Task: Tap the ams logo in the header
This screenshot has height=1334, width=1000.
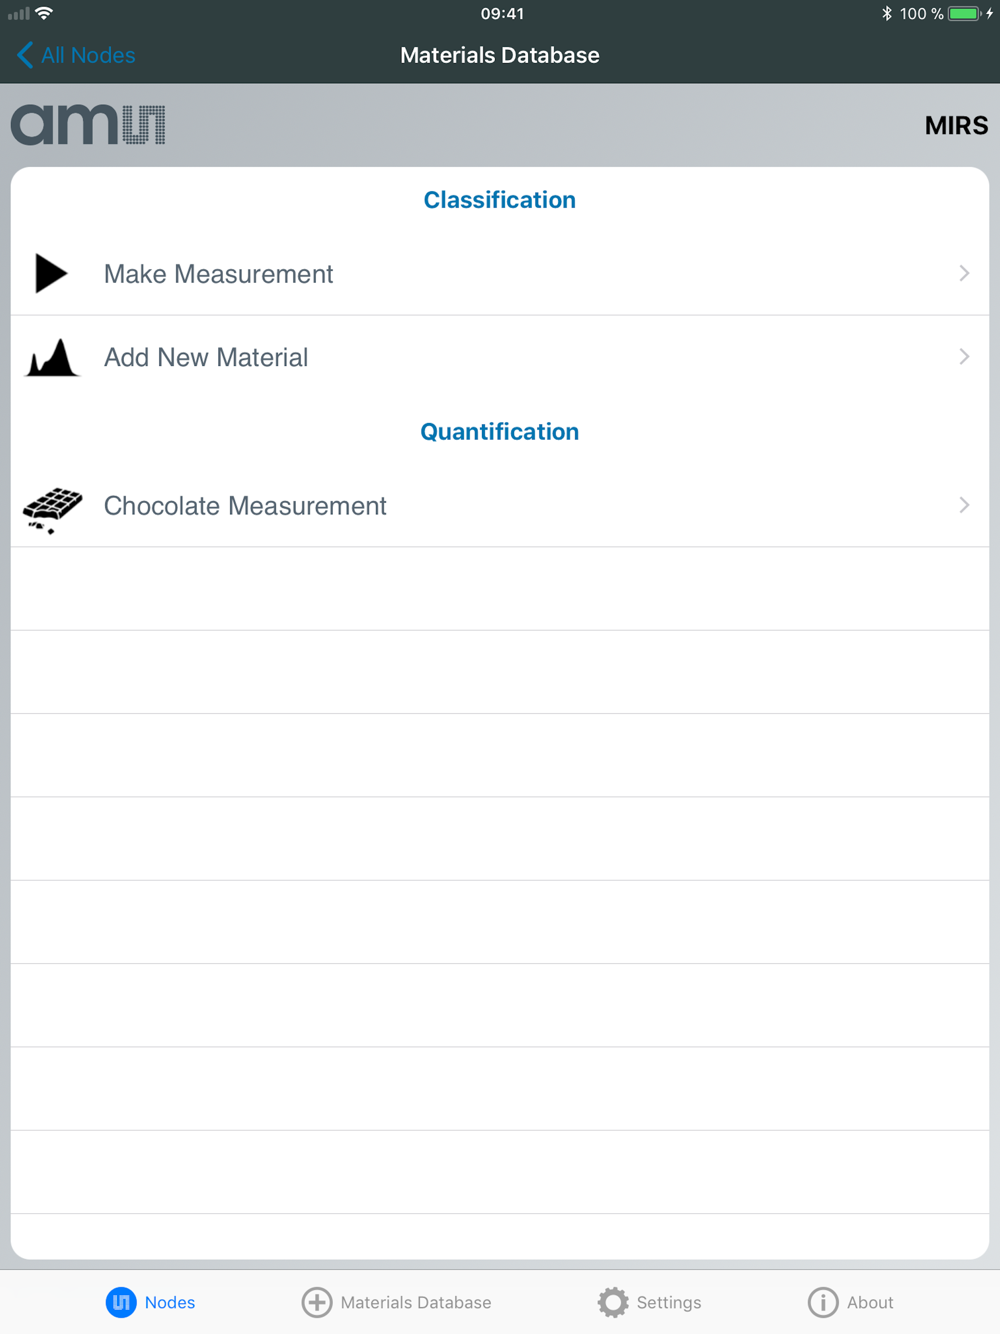Action: pos(88,125)
